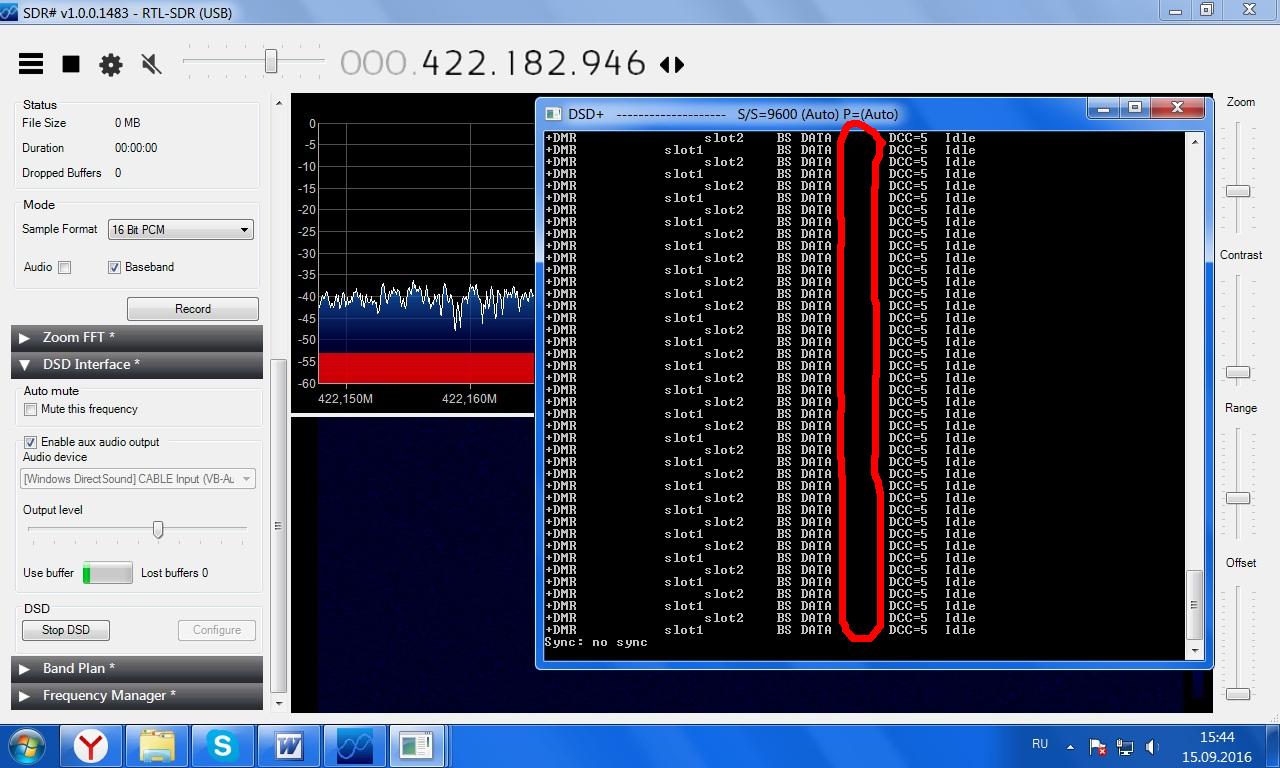
Task: Minimize the DSD+ window
Action: (1104, 108)
